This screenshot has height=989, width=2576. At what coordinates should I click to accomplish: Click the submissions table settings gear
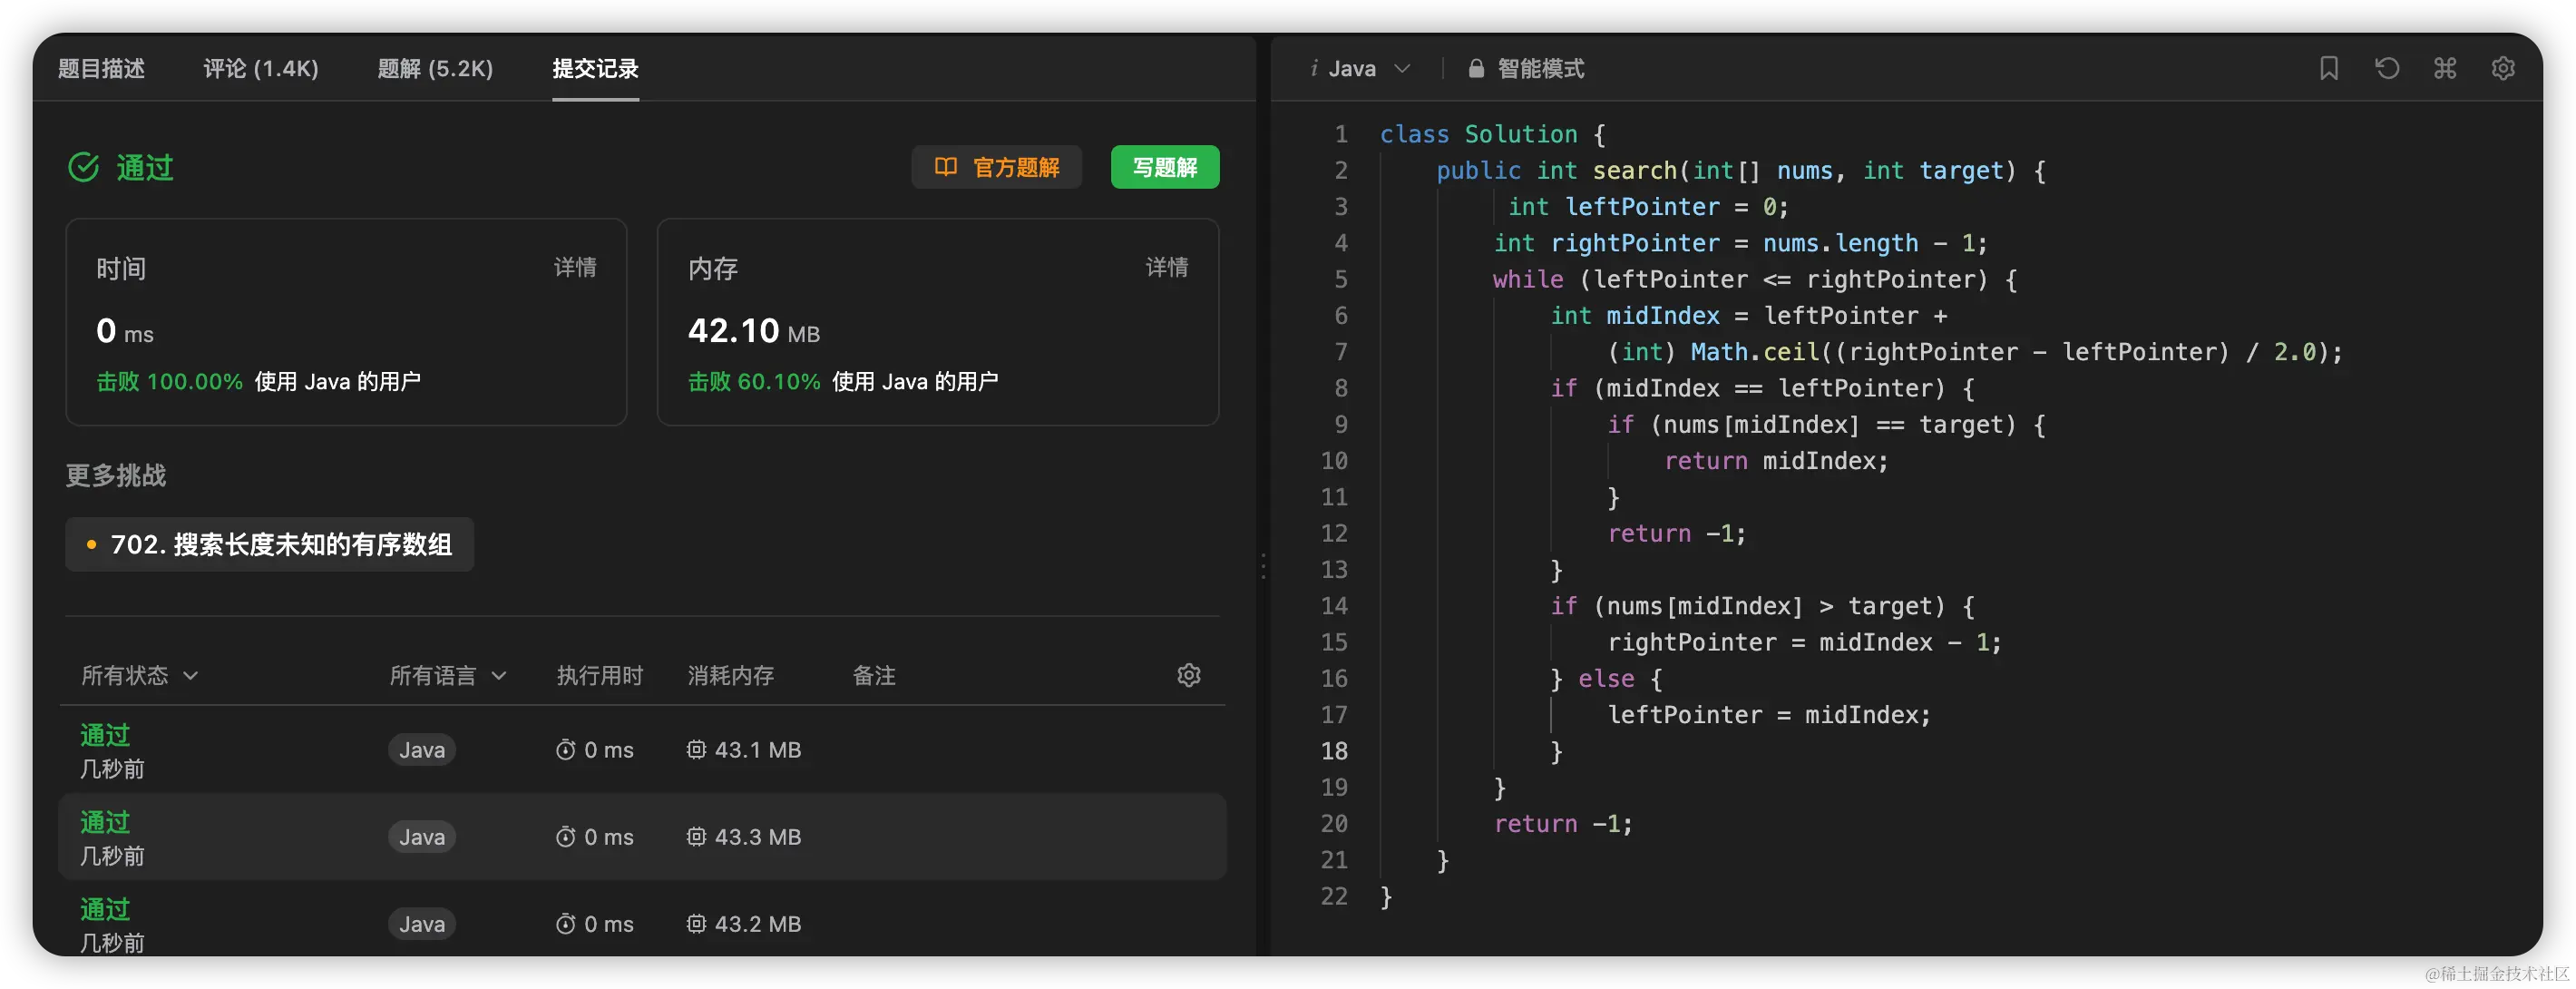click(1188, 675)
